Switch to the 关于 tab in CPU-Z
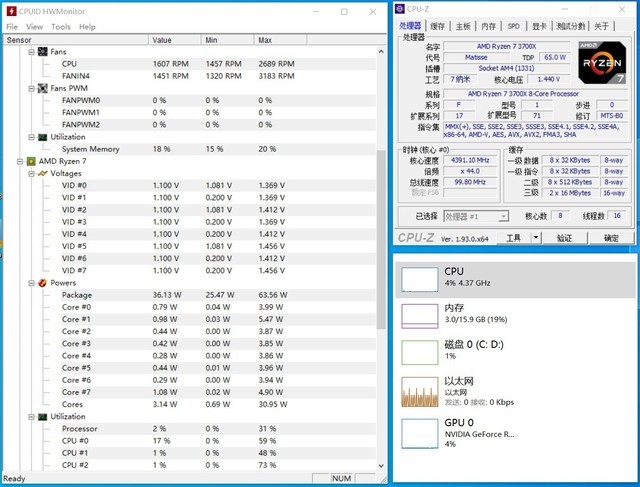This screenshot has height=487, width=640. pyautogui.click(x=601, y=26)
